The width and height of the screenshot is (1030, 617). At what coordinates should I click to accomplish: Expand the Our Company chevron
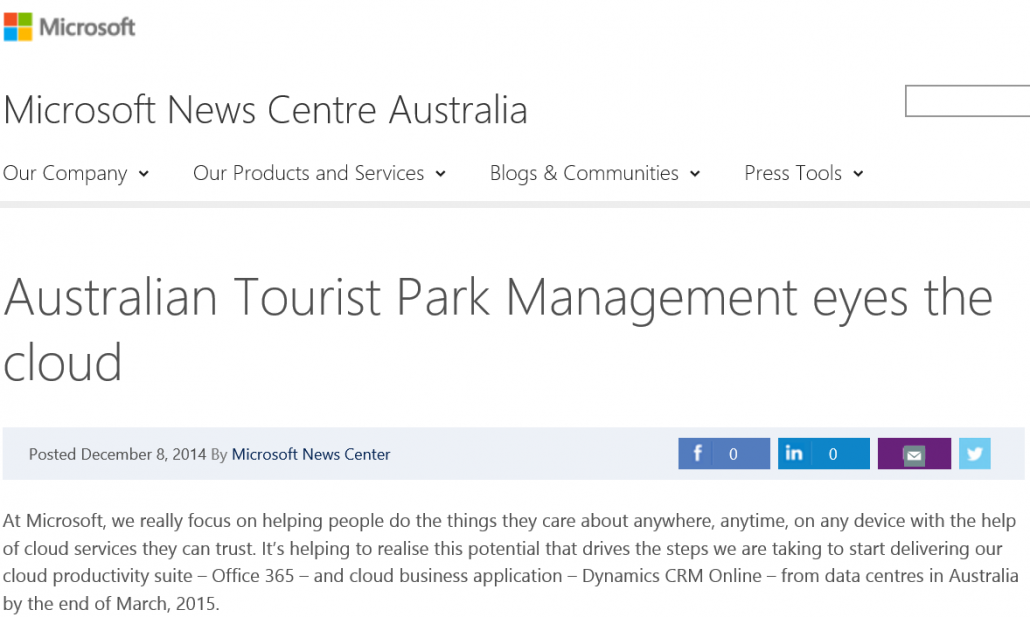(x=144, y=174)
